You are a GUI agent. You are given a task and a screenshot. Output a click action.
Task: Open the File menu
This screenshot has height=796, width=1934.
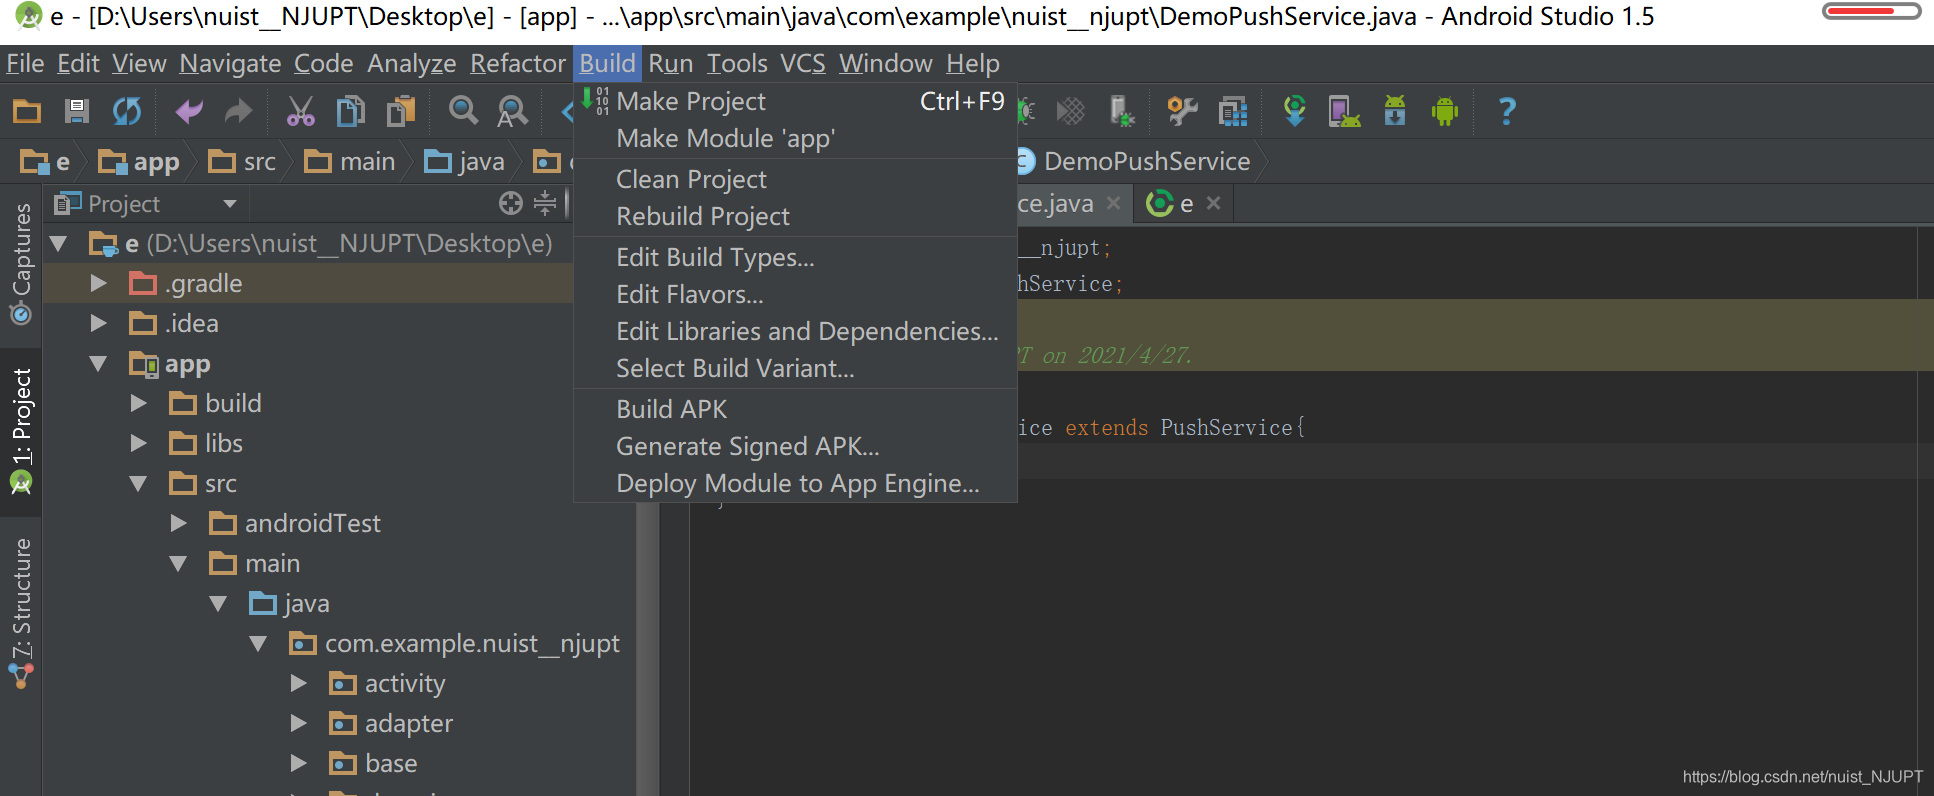[x=25, y=64]
